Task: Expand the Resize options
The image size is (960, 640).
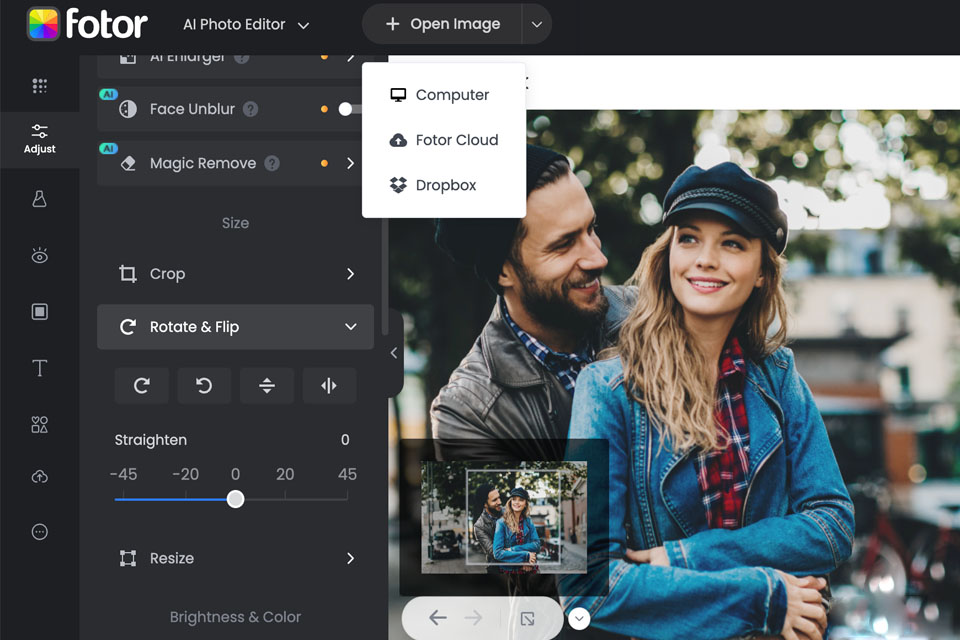Action: tap(350, 558)
